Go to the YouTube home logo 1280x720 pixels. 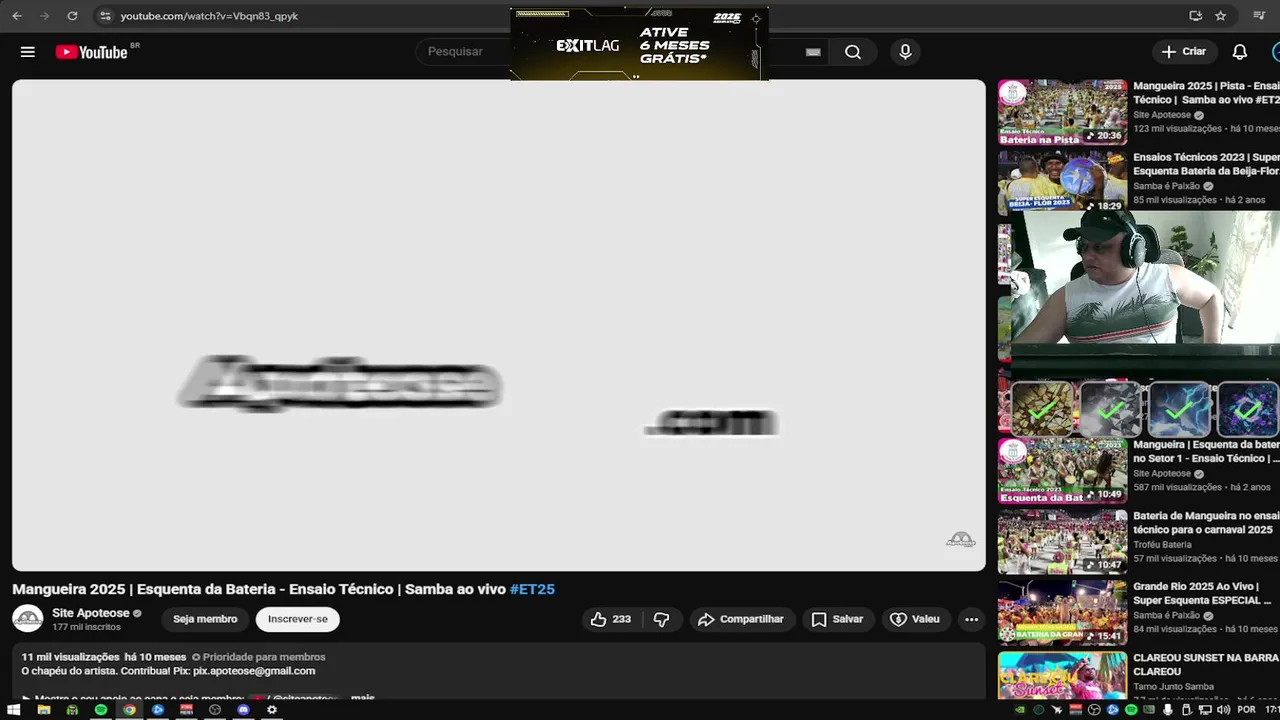(91, 52)
